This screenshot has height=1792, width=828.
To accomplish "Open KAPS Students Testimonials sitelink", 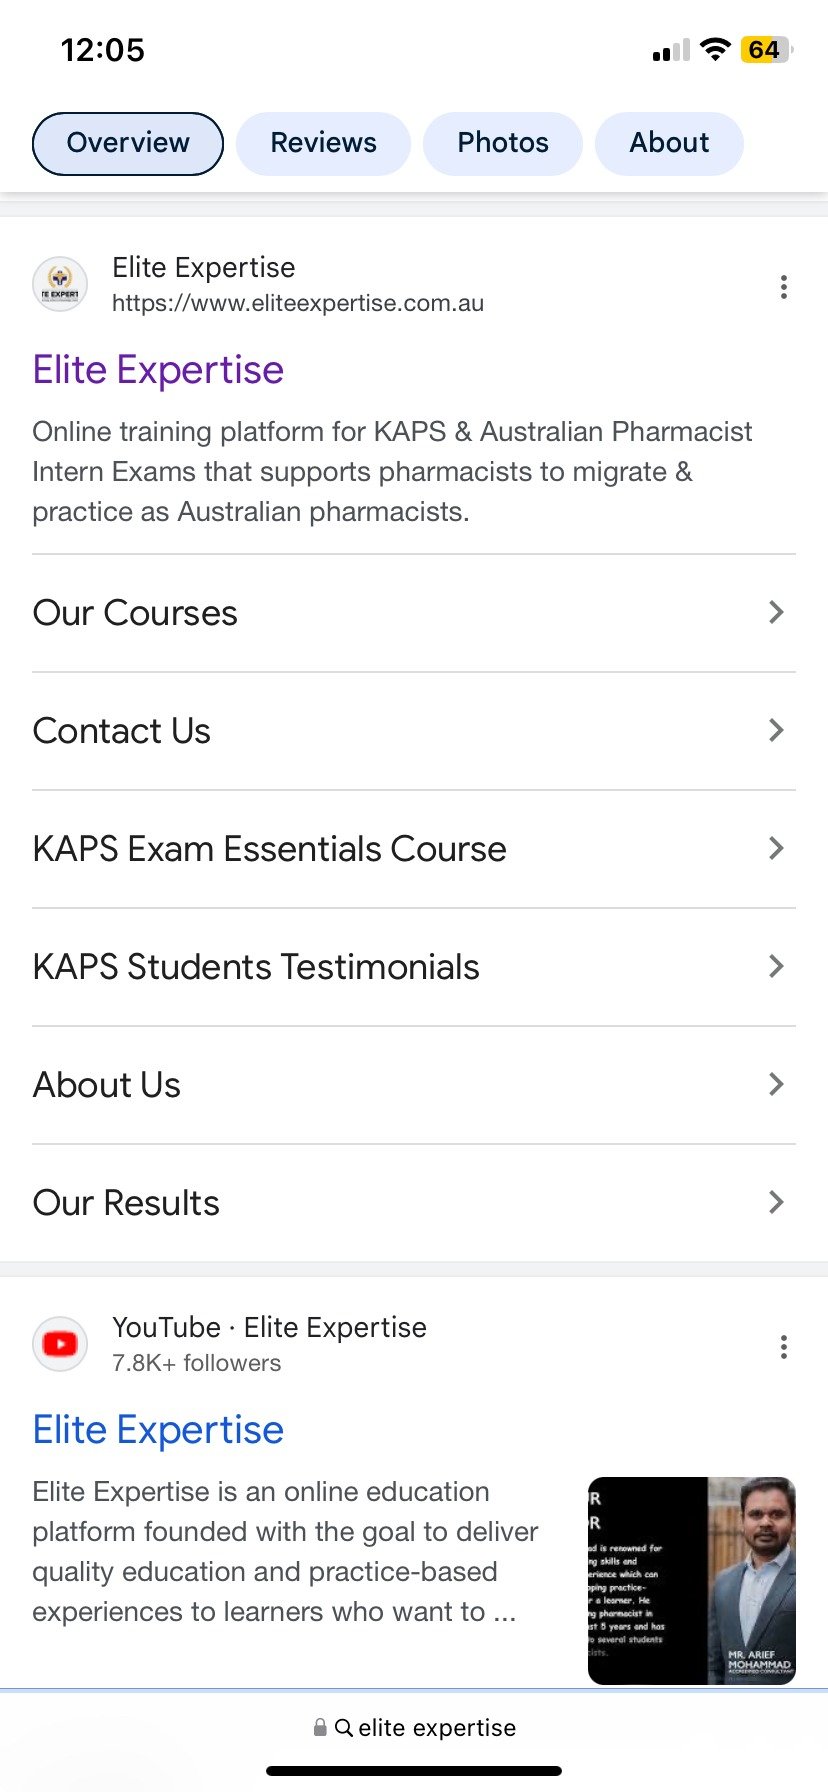I will coord(256,967).
